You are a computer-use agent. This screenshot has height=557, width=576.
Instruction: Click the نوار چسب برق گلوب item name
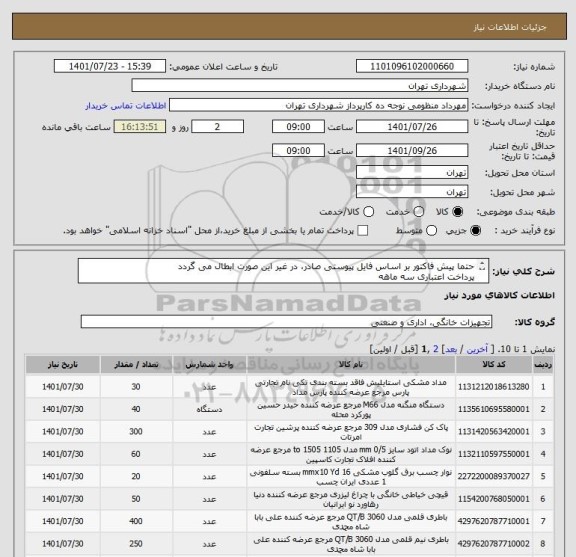click(x=351, y=477)
